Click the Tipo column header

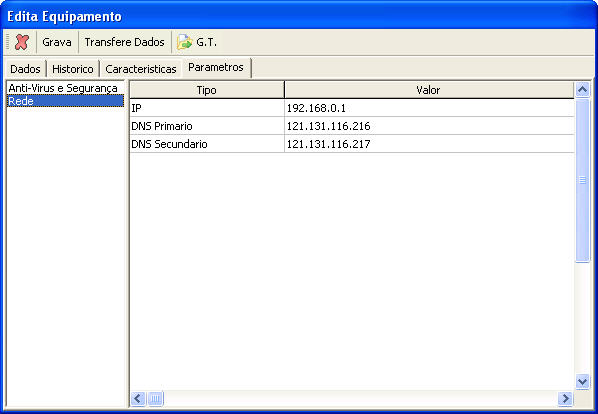(207, 90)
